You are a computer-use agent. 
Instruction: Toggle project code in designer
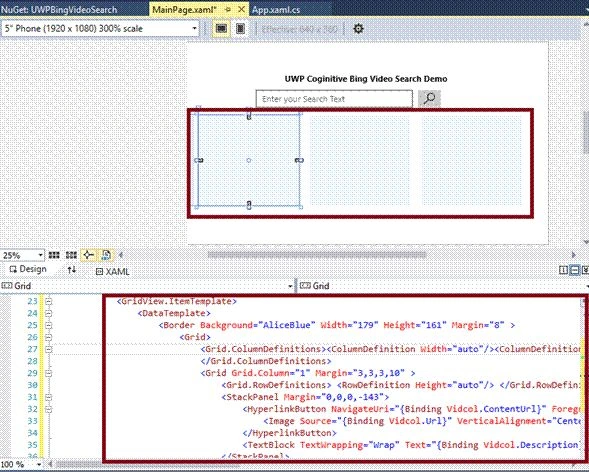tap(106, 255)
